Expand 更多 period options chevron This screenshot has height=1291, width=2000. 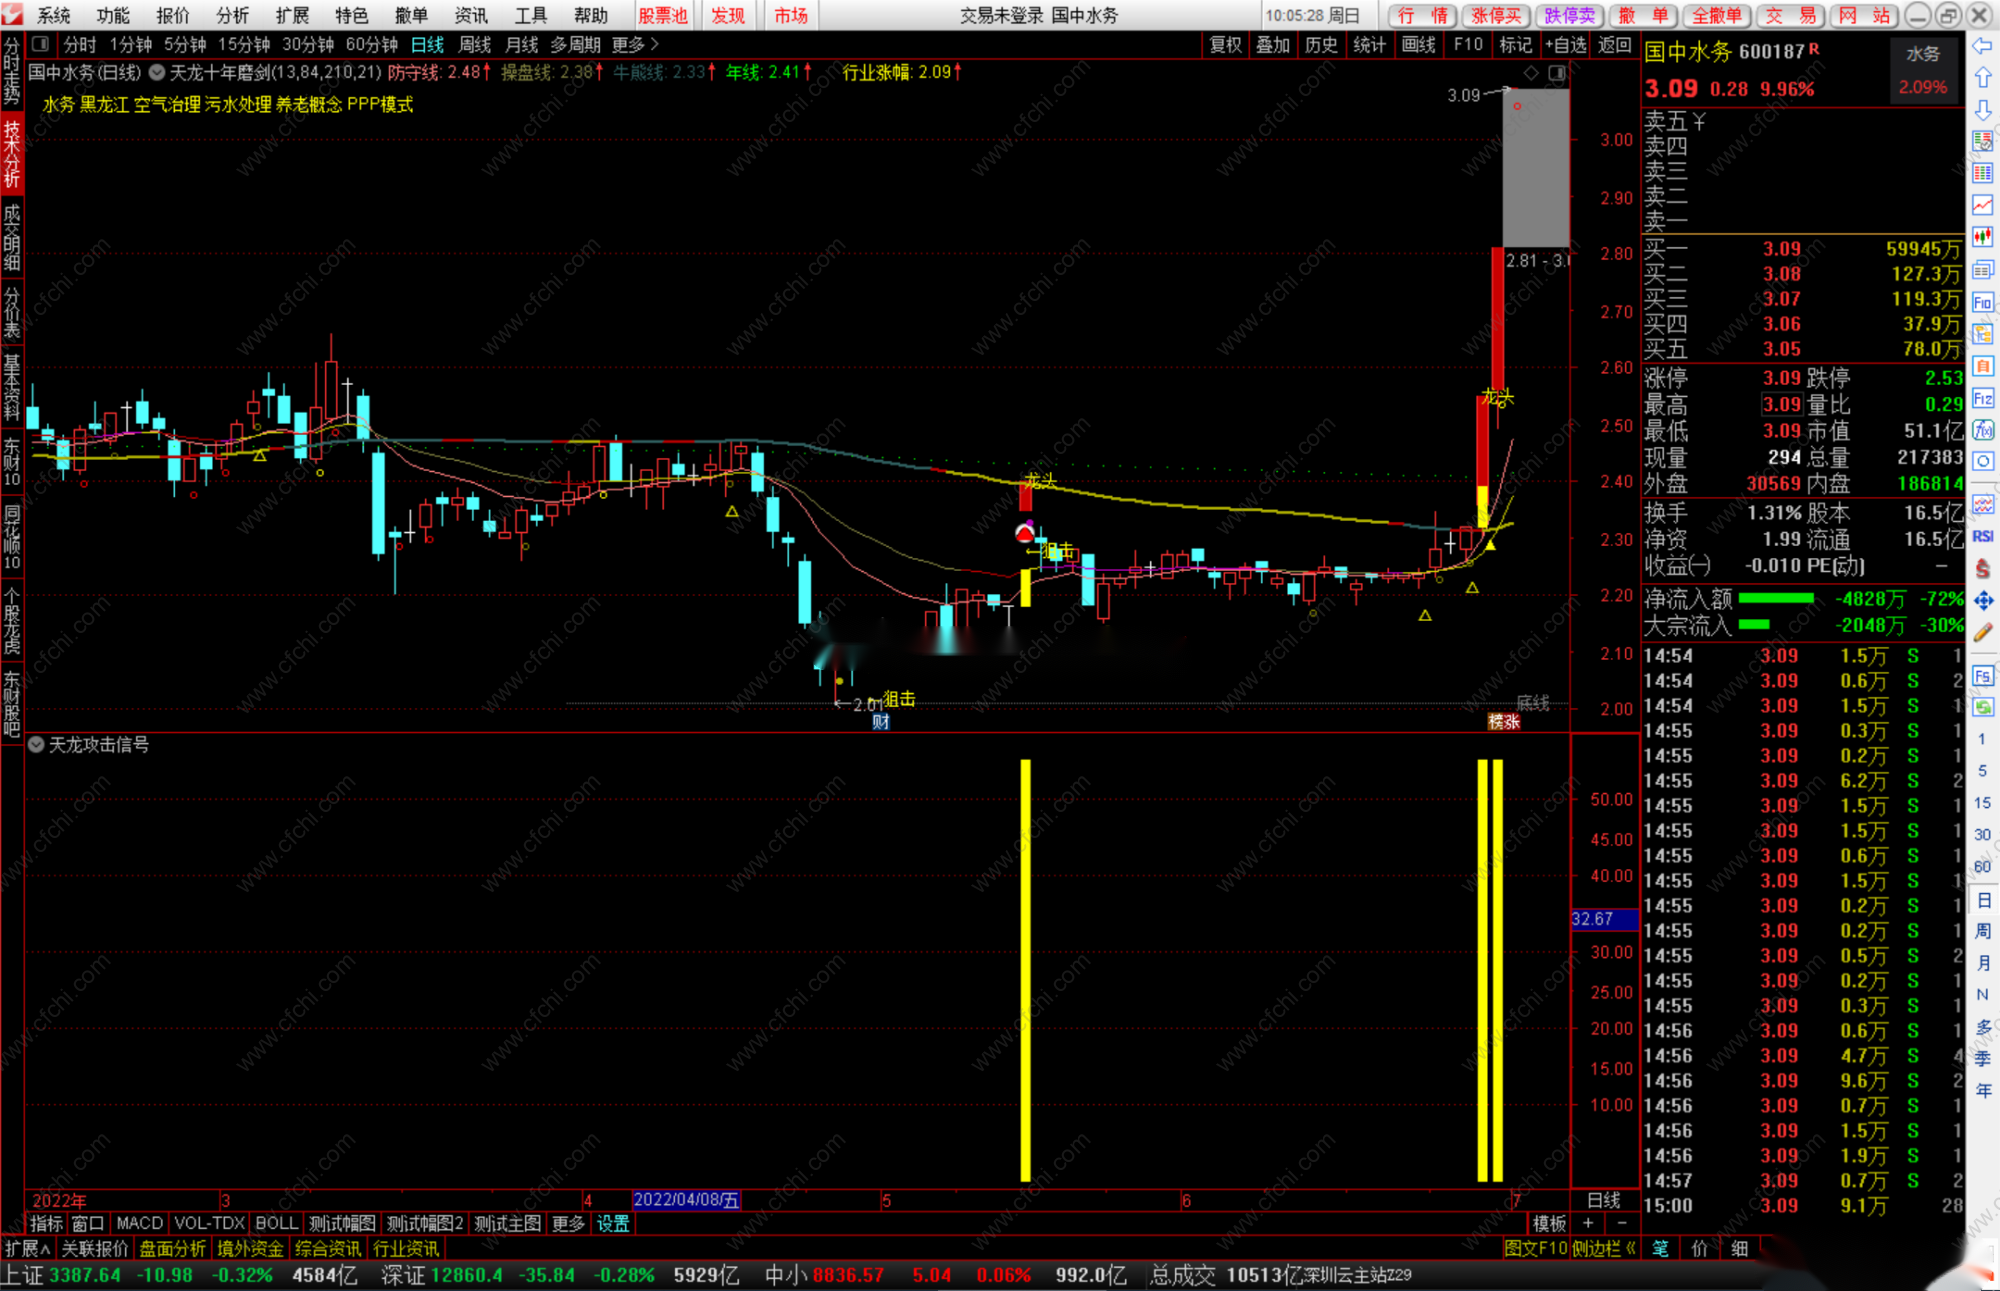(655, 45)
